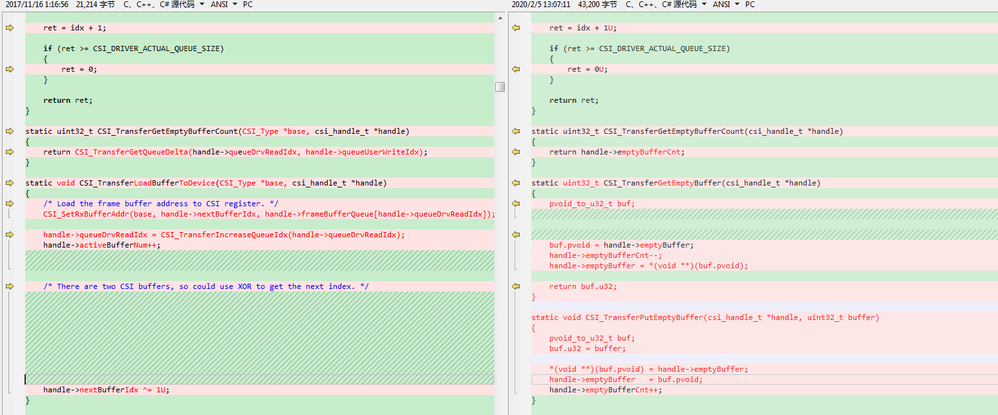This screenshot has width=998, height=415.
Task: Click right line 'handle->emptyBuffer = buf.pvoid;'
Action: (x=626, y=379)
